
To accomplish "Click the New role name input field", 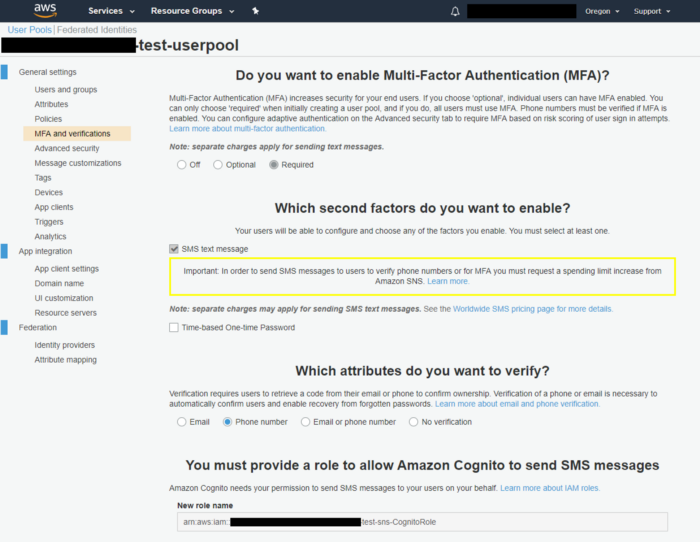I will [422, 522].
